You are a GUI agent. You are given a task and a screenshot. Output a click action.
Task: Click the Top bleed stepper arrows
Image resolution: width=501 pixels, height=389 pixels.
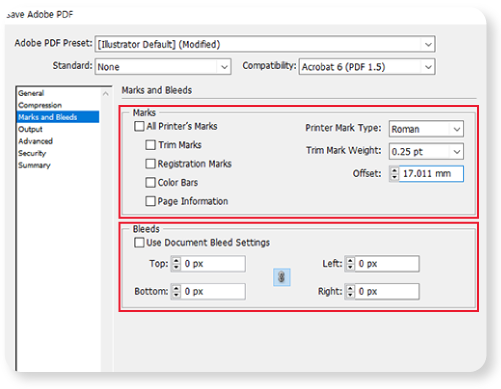(176, 264)
